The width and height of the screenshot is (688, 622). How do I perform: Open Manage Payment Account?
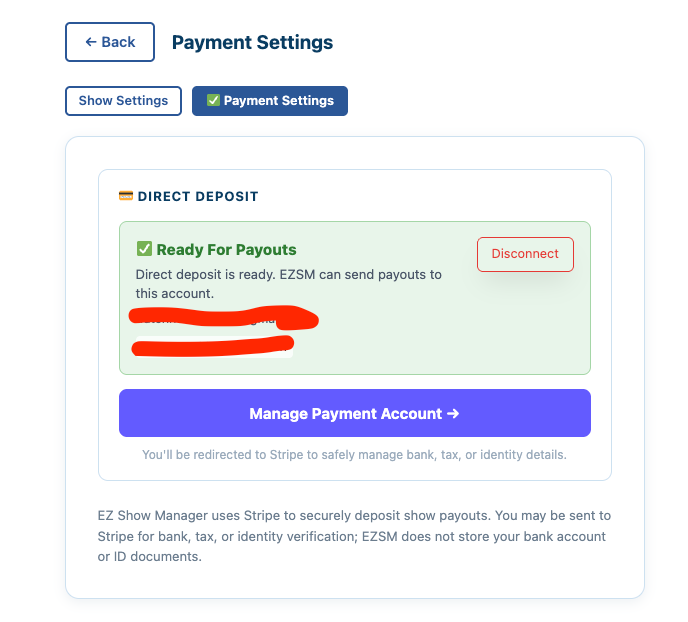pos(355,413)
